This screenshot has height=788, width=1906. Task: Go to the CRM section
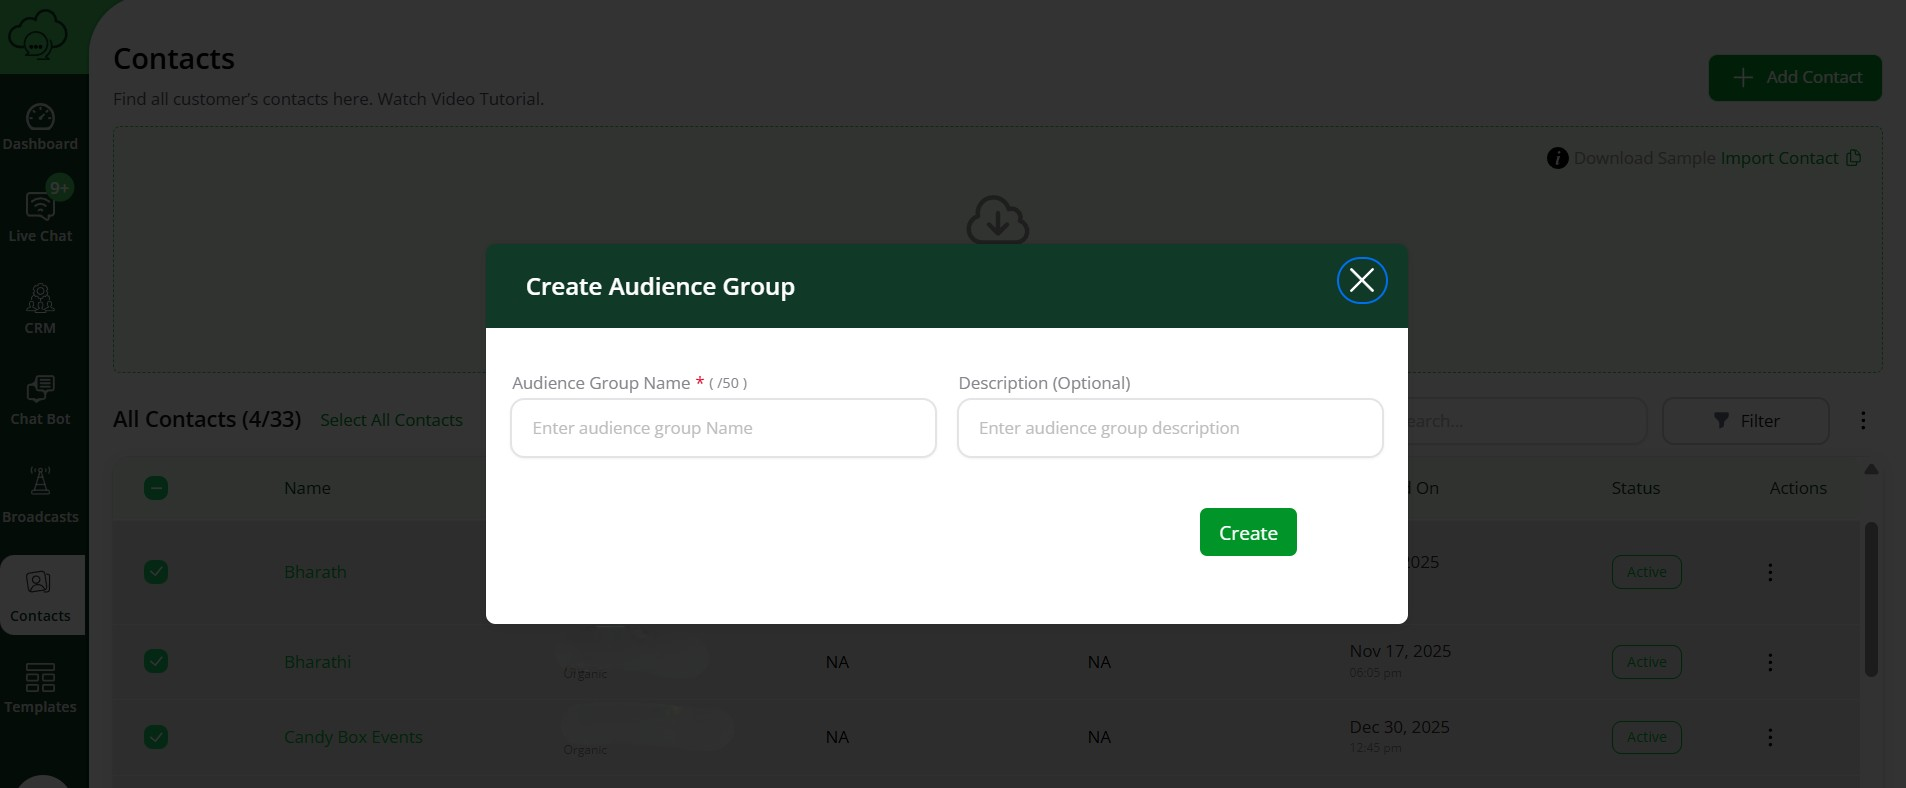pyautogui.click(x=40, y=308)
